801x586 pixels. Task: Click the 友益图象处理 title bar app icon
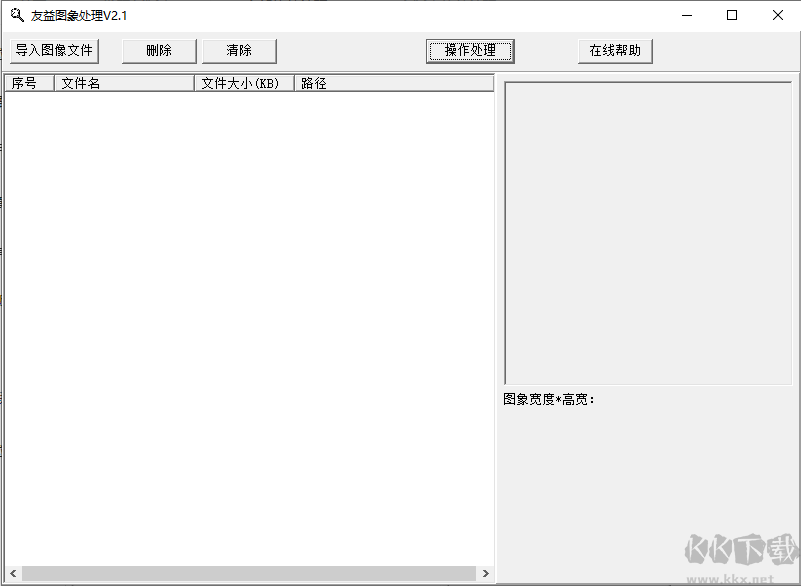click(17, 15)
